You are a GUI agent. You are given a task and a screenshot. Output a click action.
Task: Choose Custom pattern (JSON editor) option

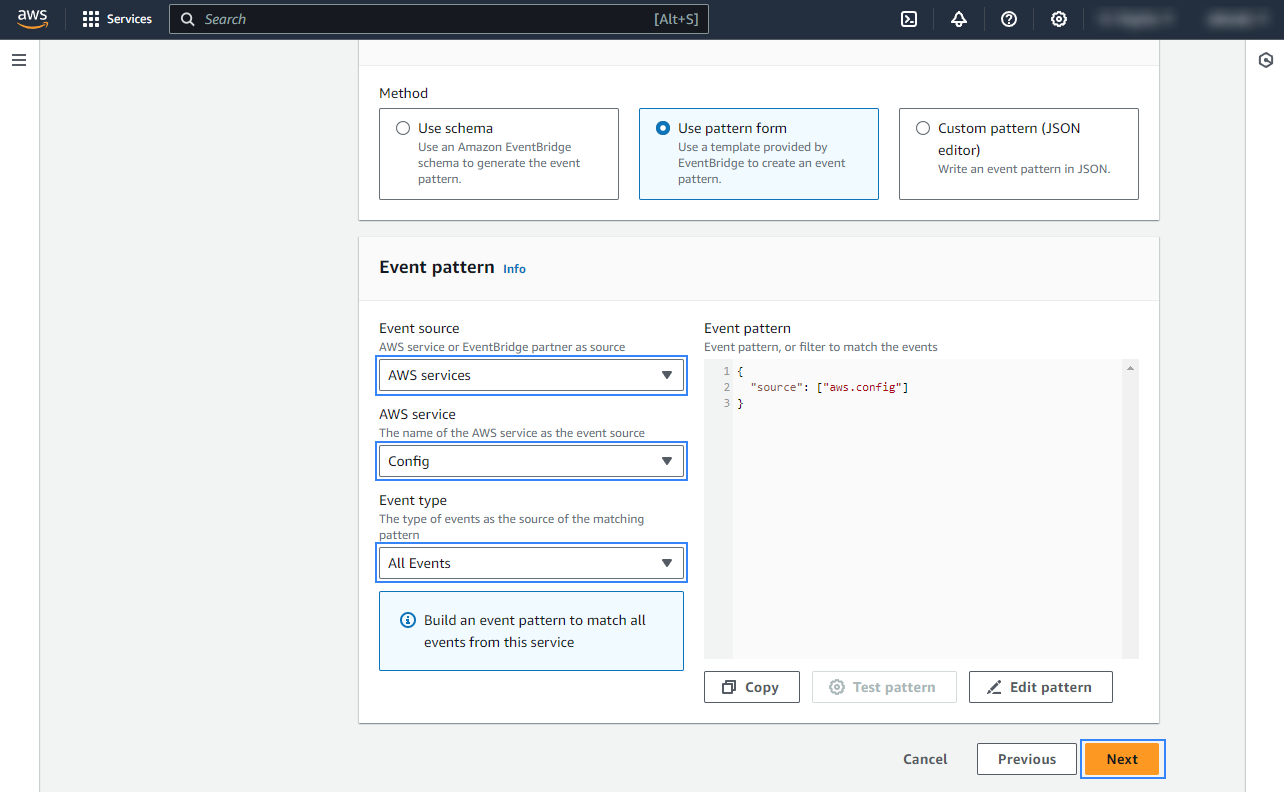tap(923, 128)
